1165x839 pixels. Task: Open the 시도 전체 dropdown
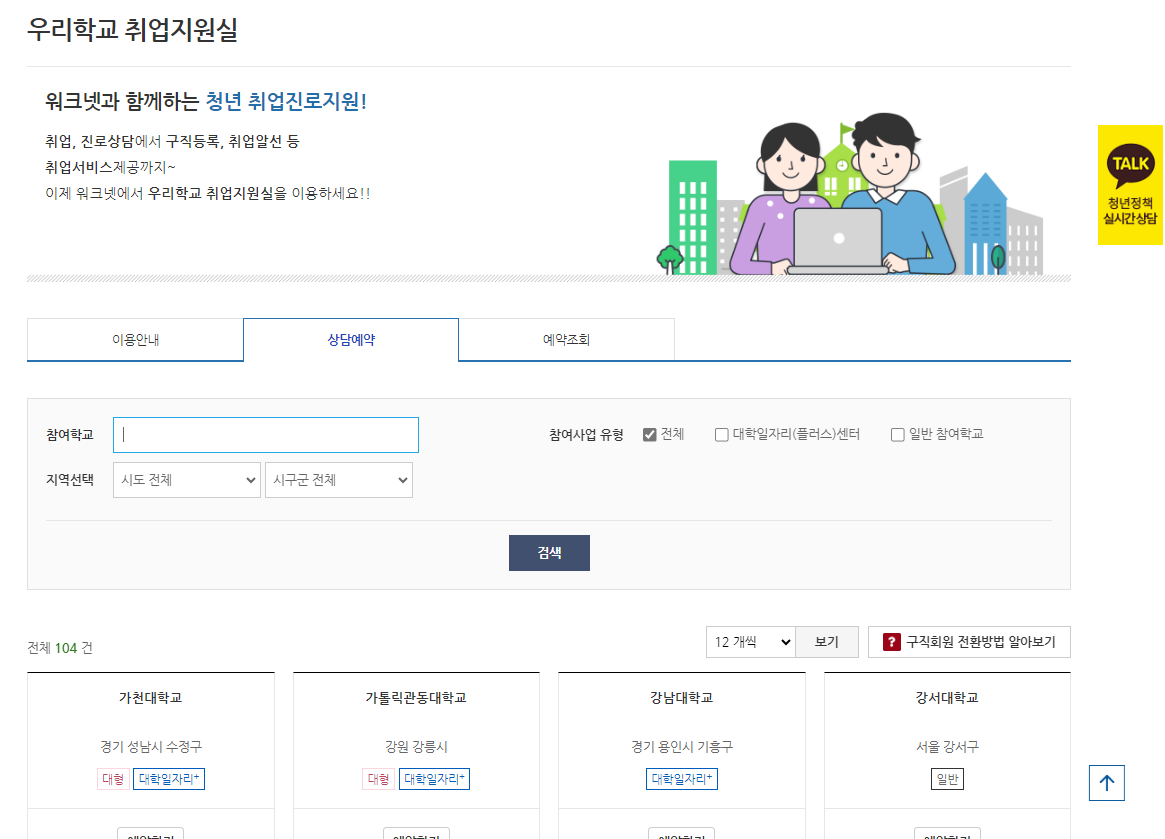[x=186, y=479]
